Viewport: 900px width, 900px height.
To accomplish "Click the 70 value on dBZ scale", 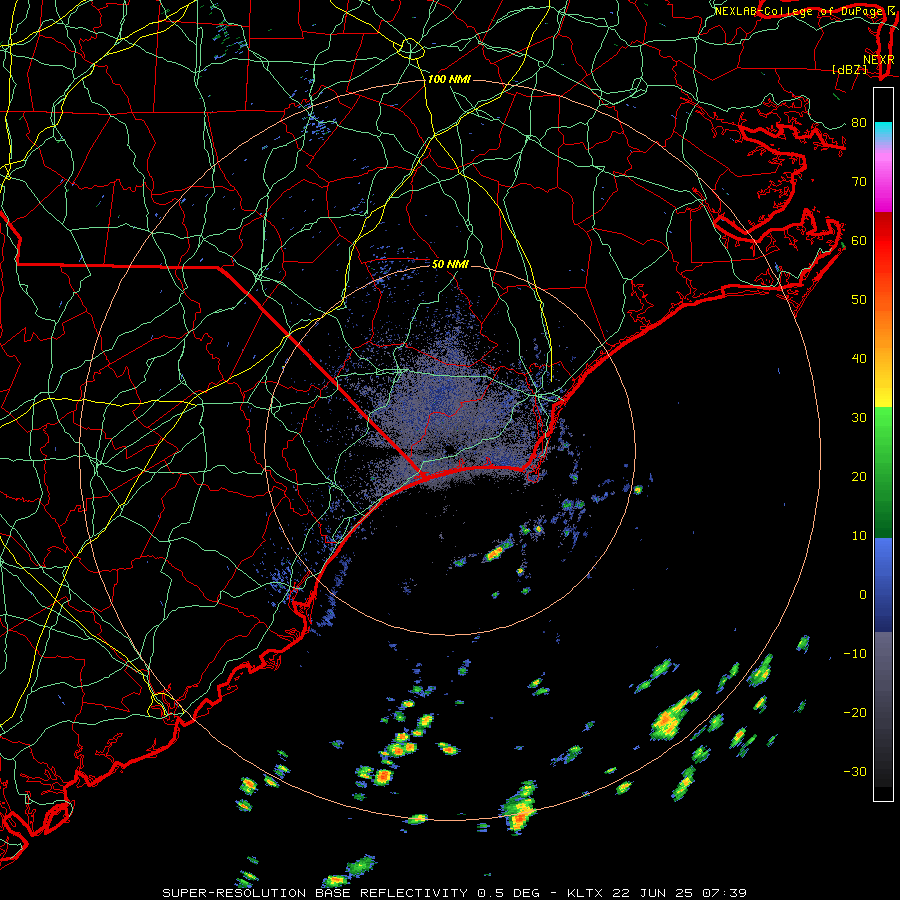I will click(859, 182).
